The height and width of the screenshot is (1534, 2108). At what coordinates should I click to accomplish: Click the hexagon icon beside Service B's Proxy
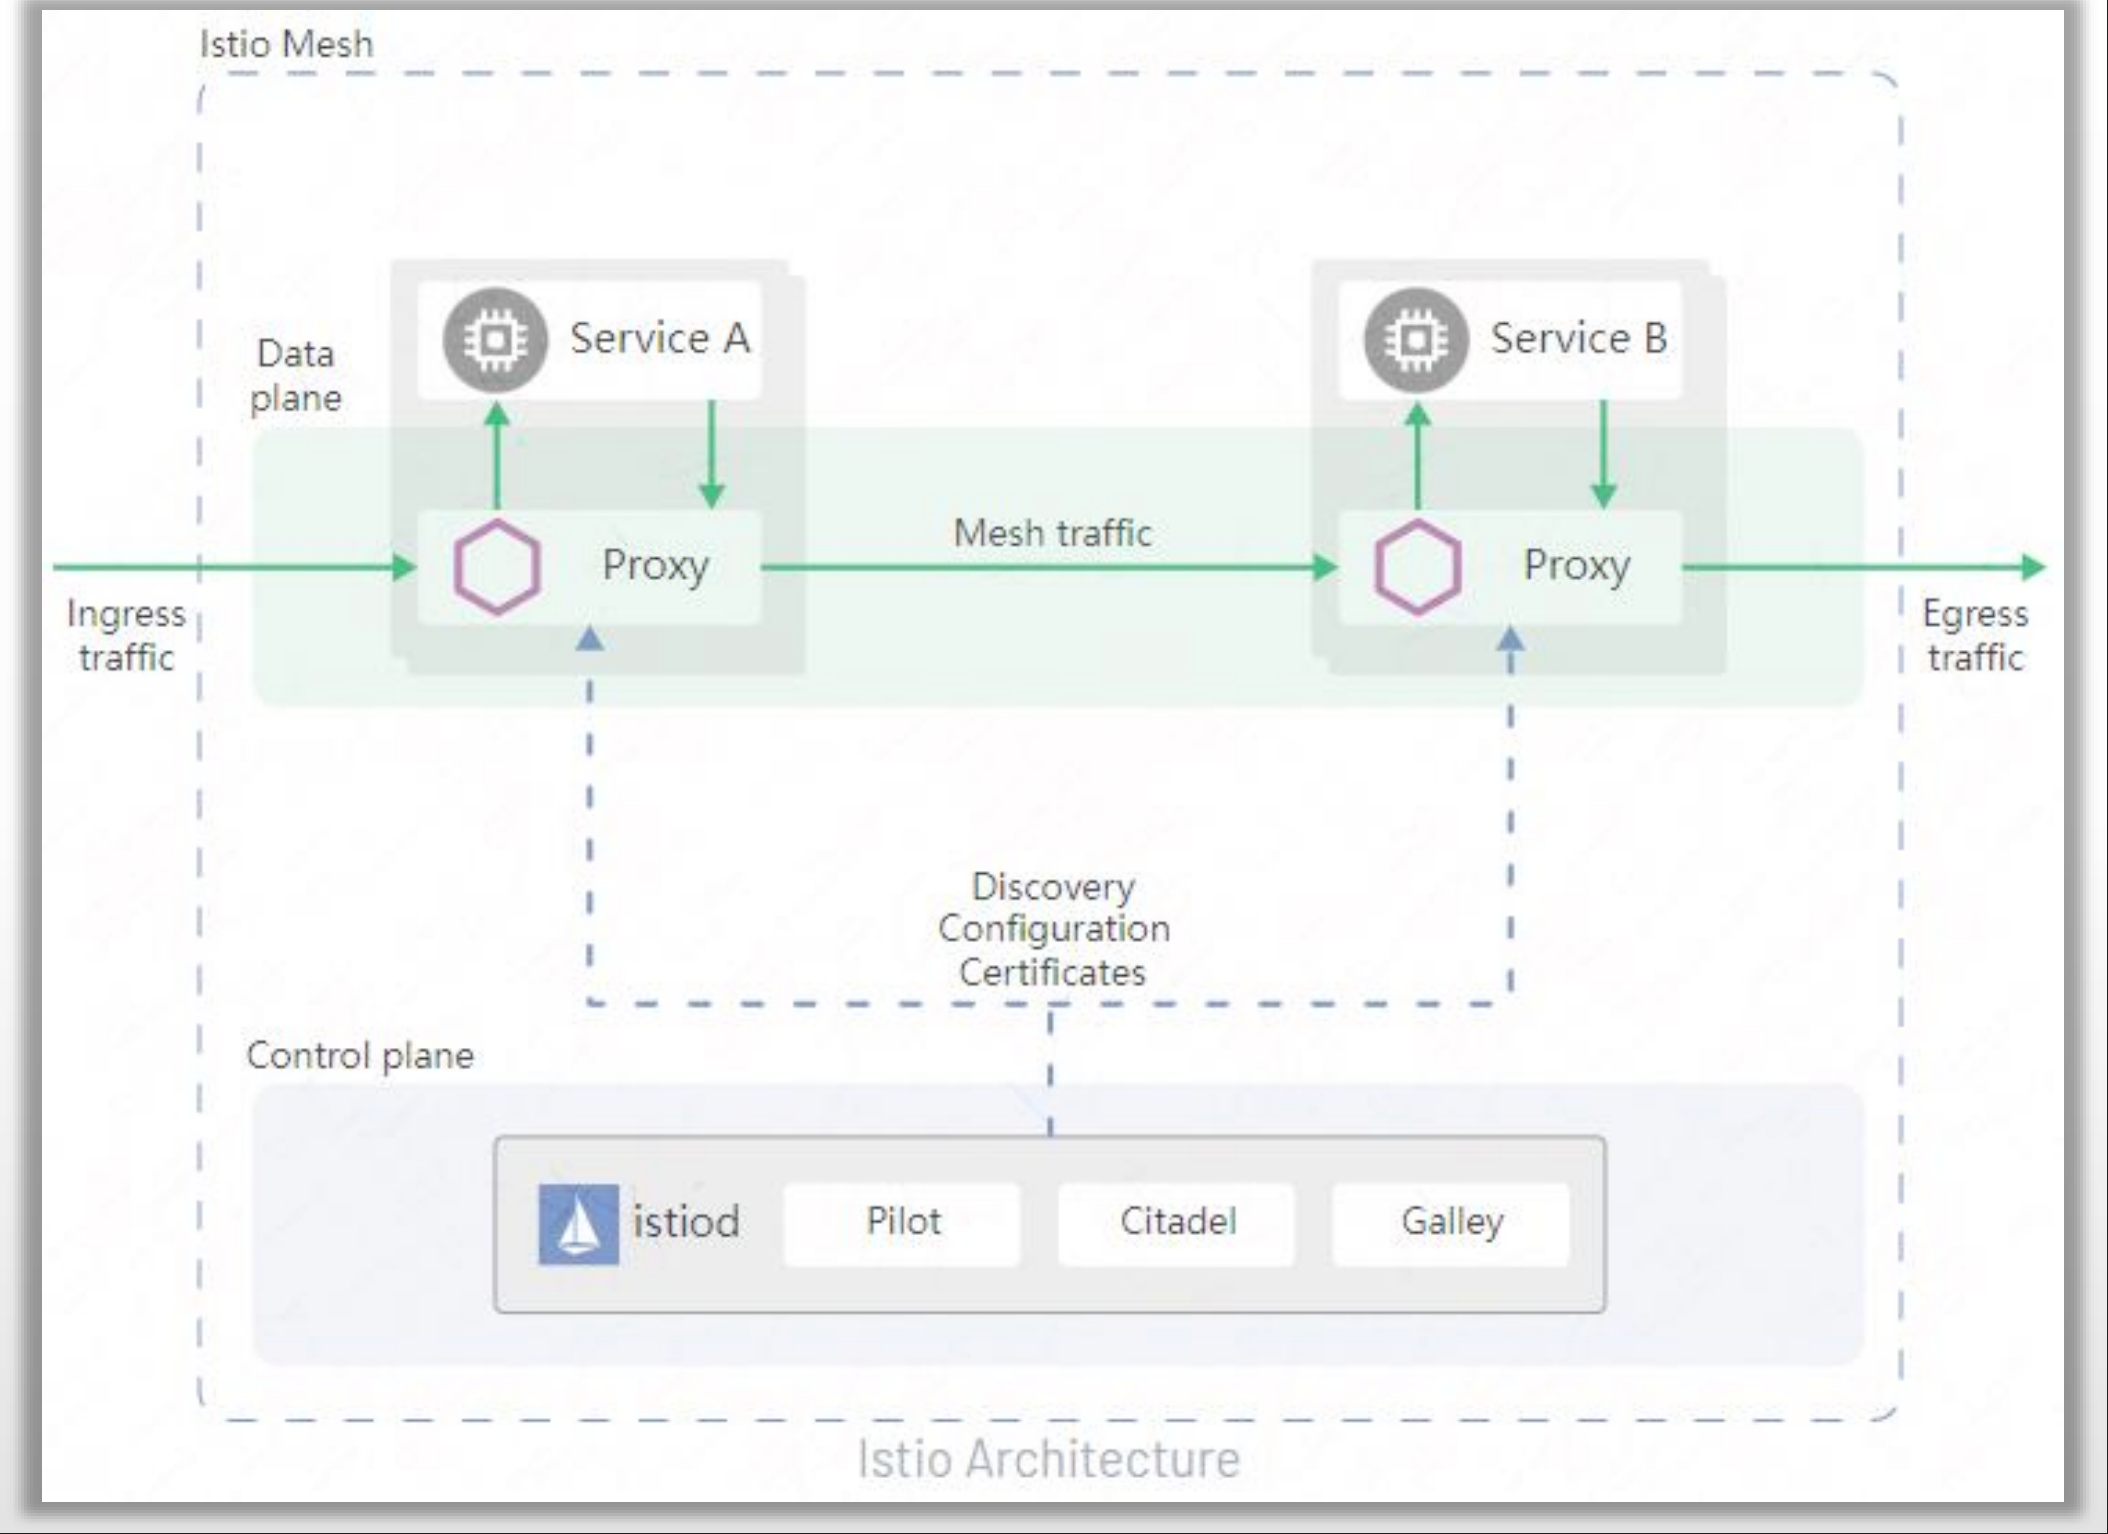1417,567
